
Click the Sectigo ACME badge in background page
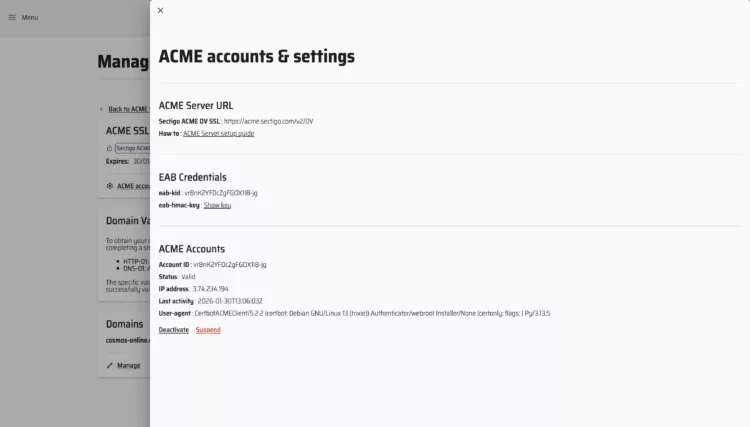[x=132, y=148]
